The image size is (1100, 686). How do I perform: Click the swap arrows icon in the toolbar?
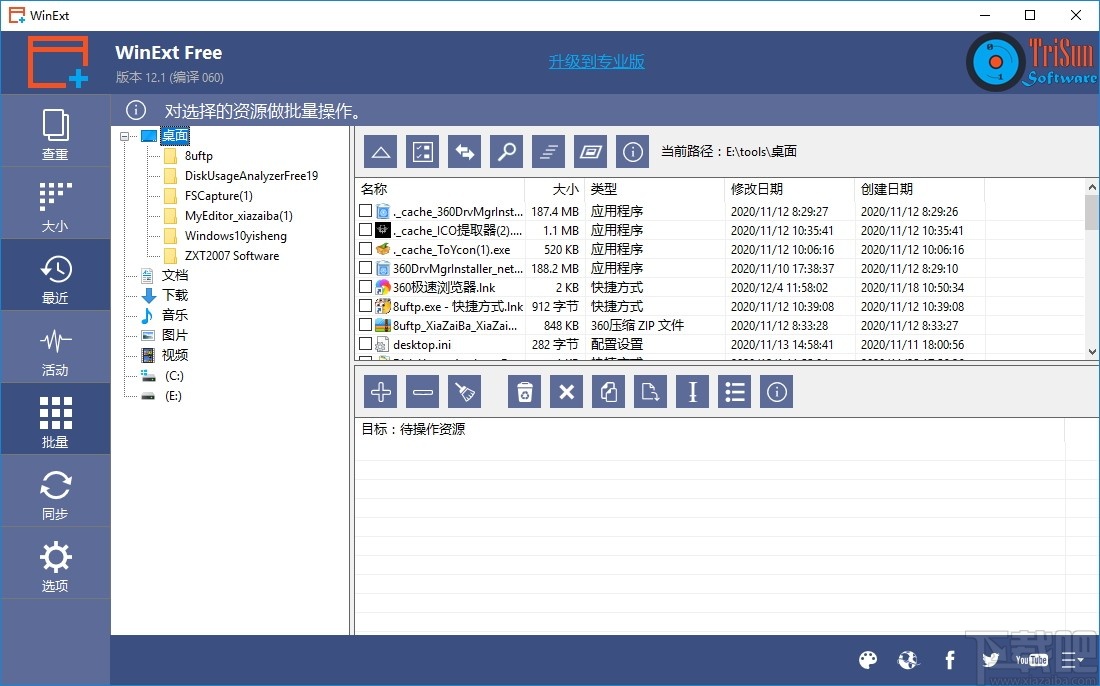click(464, 151)
